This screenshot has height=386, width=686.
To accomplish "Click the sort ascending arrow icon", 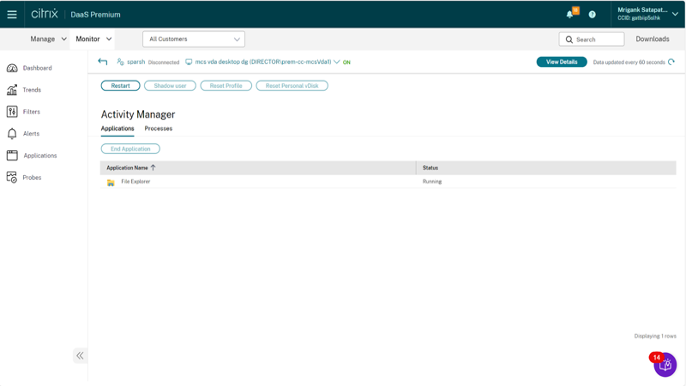I will pos(153,168).
